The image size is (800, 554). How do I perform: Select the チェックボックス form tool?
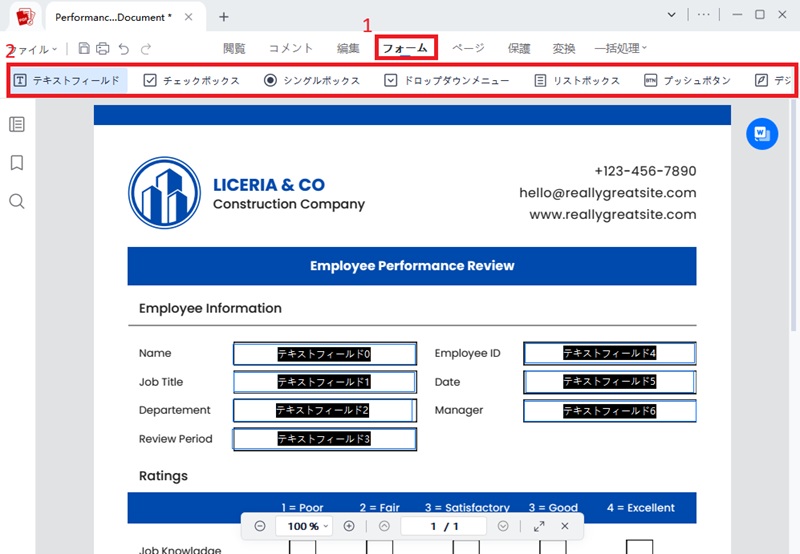(x=192, y=81)
